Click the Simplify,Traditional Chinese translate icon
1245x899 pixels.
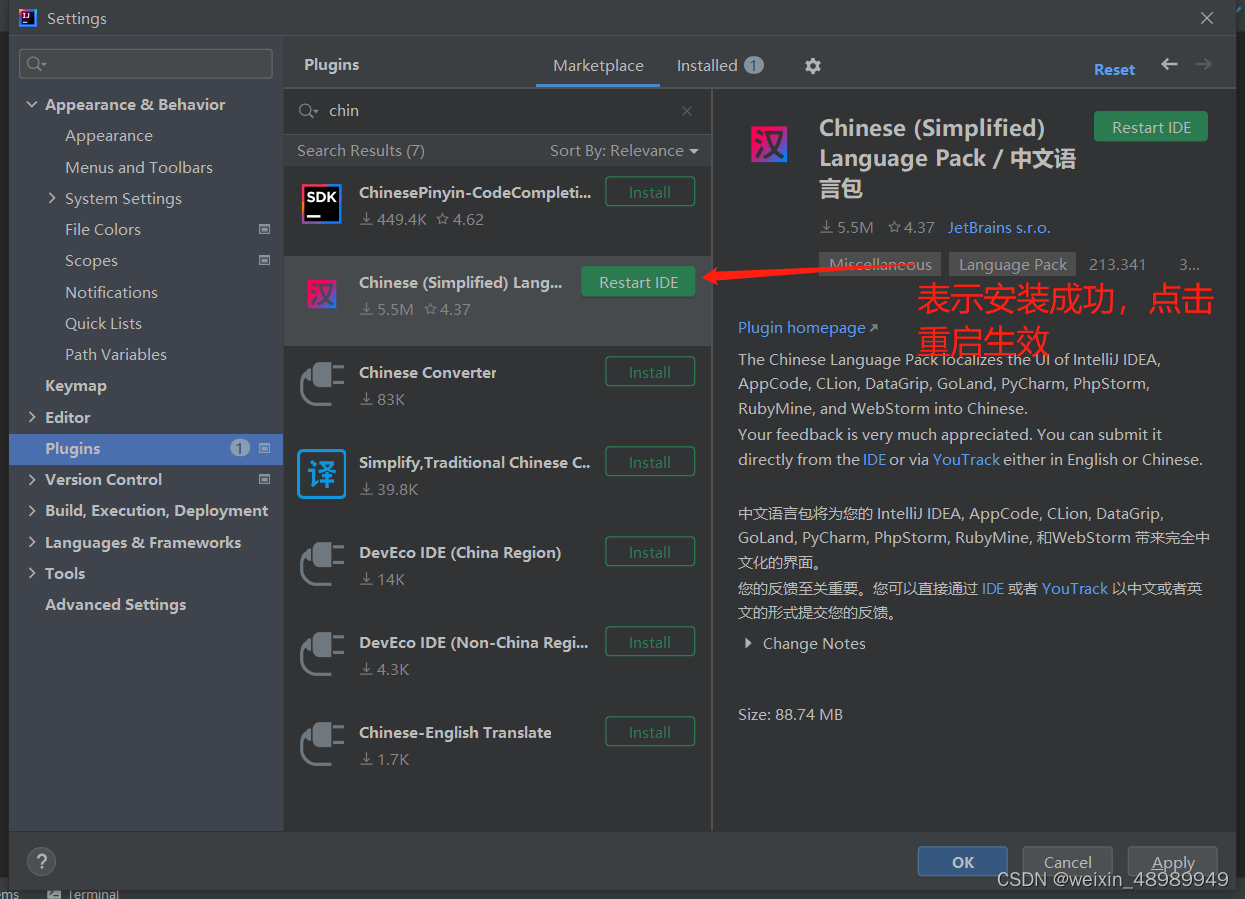(322, 473)
